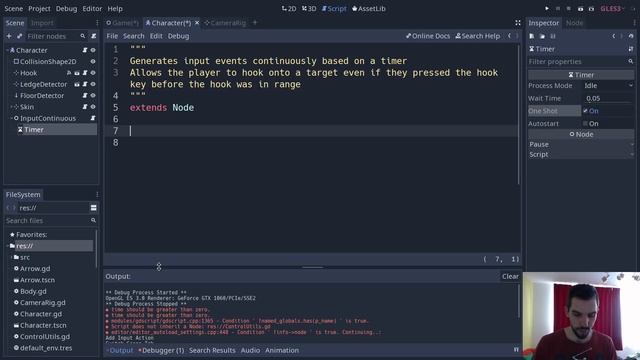Disable One Shot checkbox
This screenshot has height=360, width=640.
585,111
